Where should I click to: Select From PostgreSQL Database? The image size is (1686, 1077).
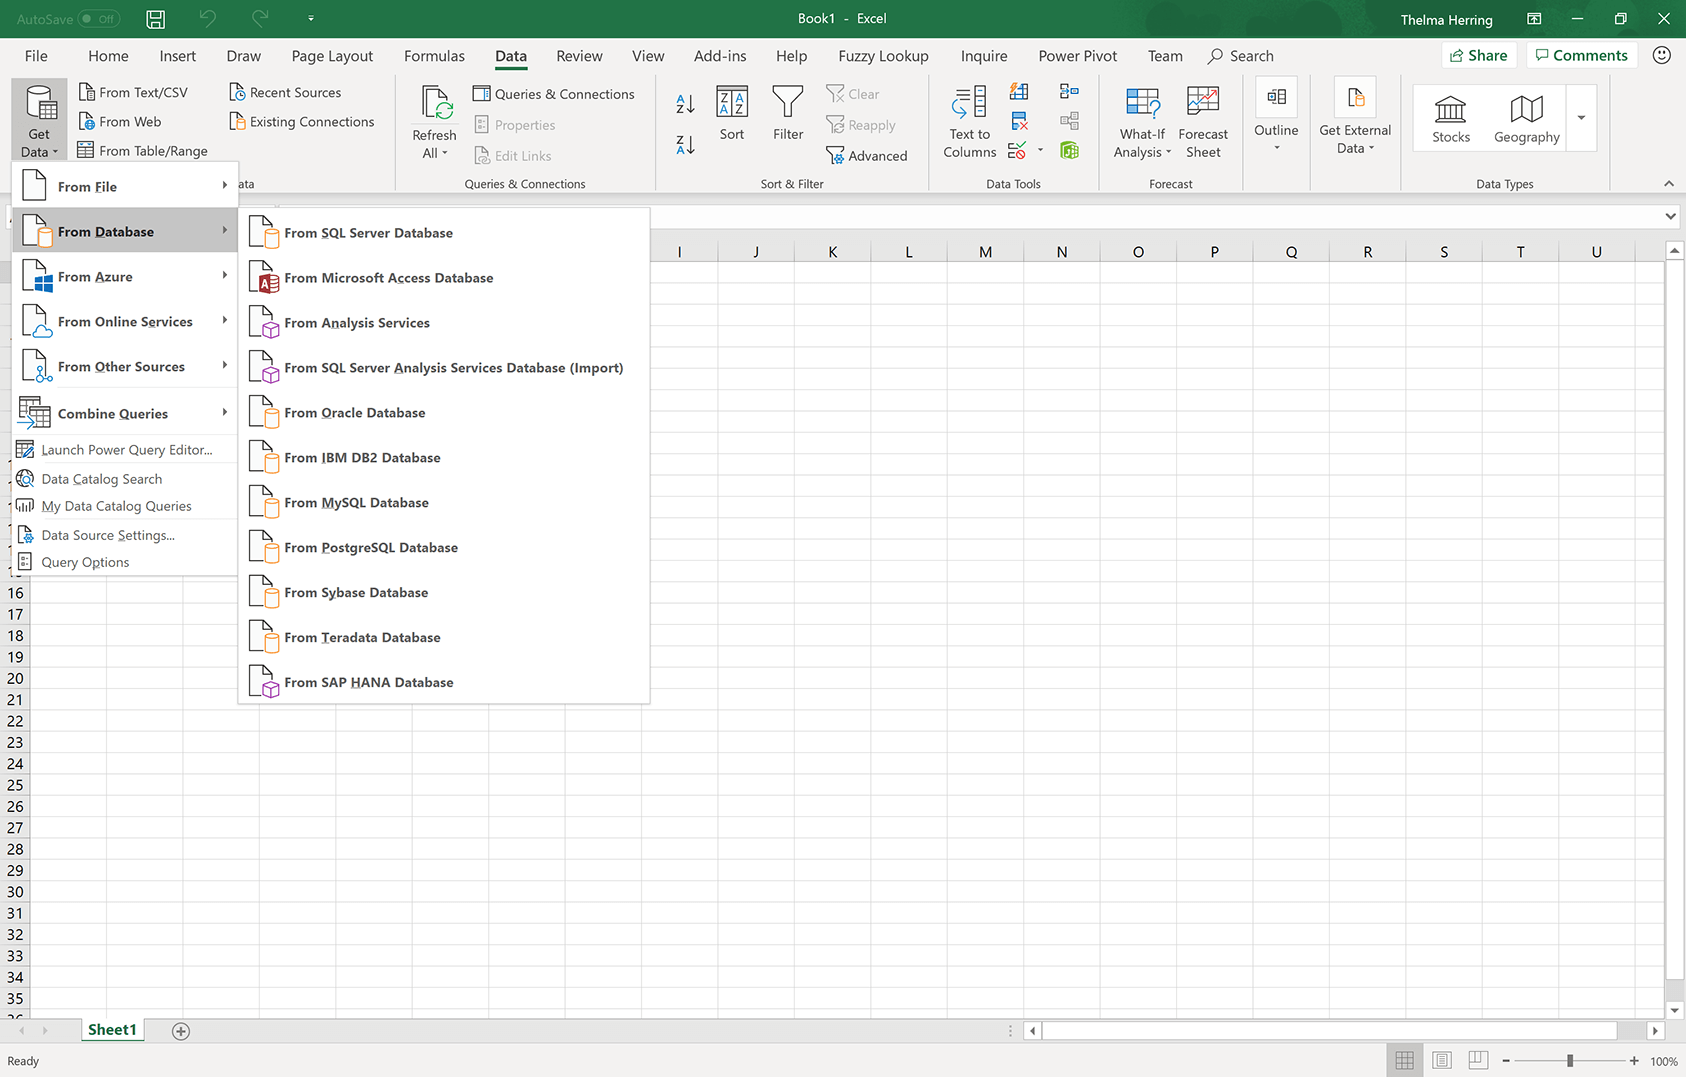pyautogui.click(x=444, y=548)
